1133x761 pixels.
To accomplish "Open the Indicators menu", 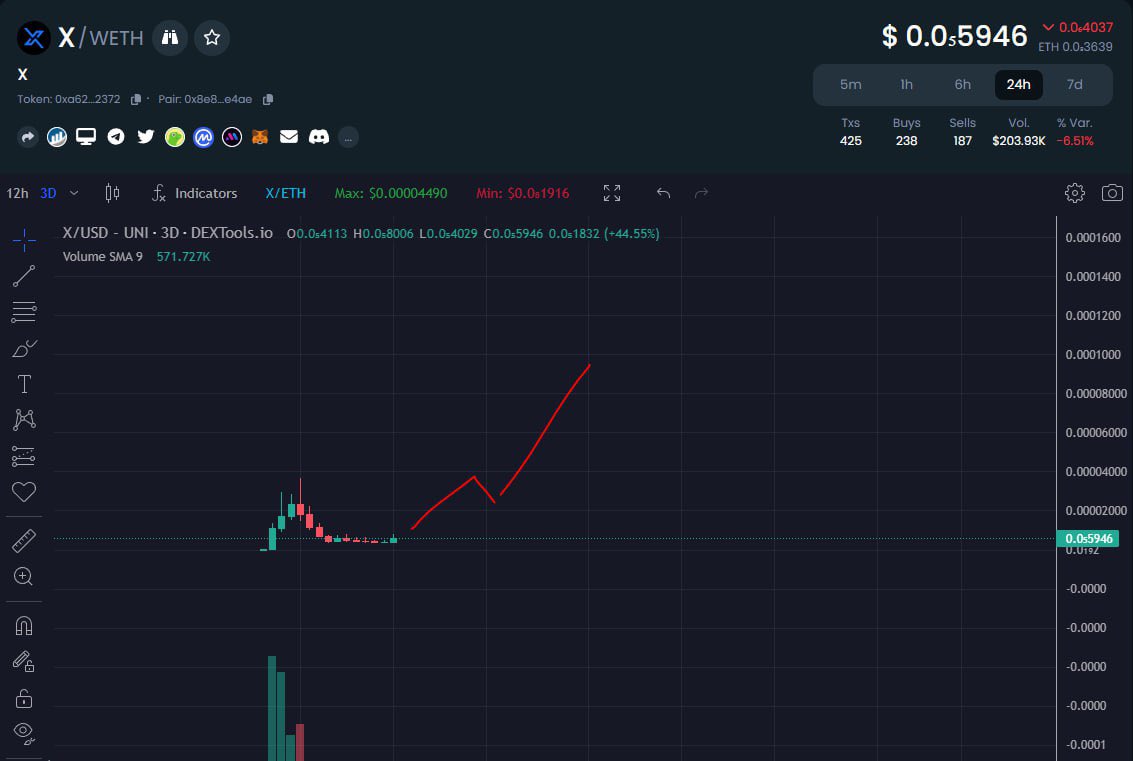I will click(x=195, y=193).
